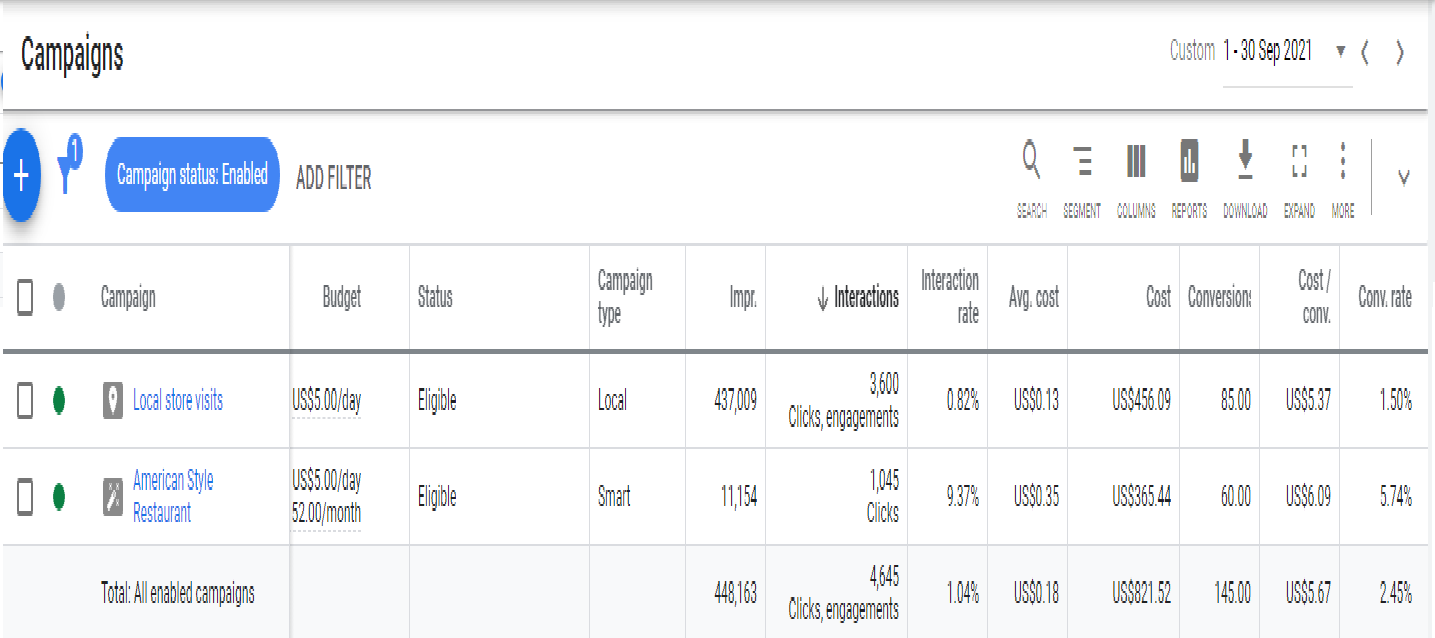This screenshot has height=638, width=1435.
Task: Open the Reports icon
Action: click(1189, 161)
